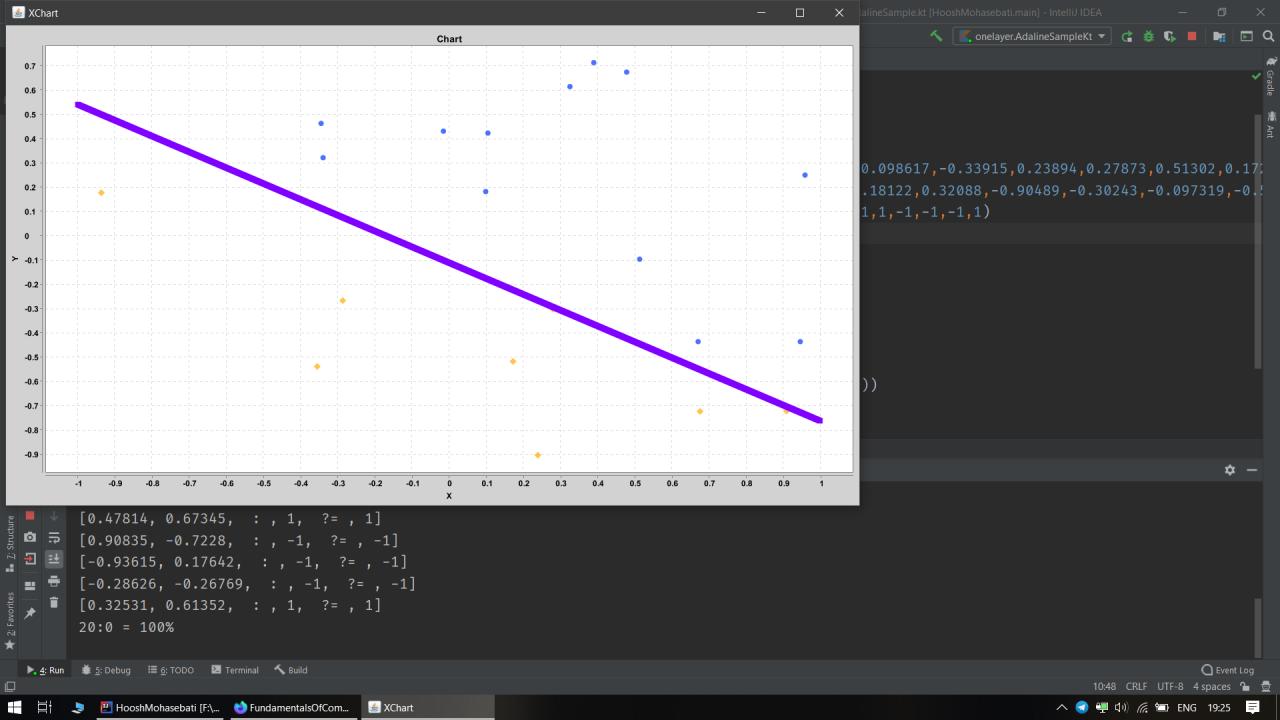Open the Ant tool window
Viewport: 1280px width, 720px height.
(x=1270, y=124)
